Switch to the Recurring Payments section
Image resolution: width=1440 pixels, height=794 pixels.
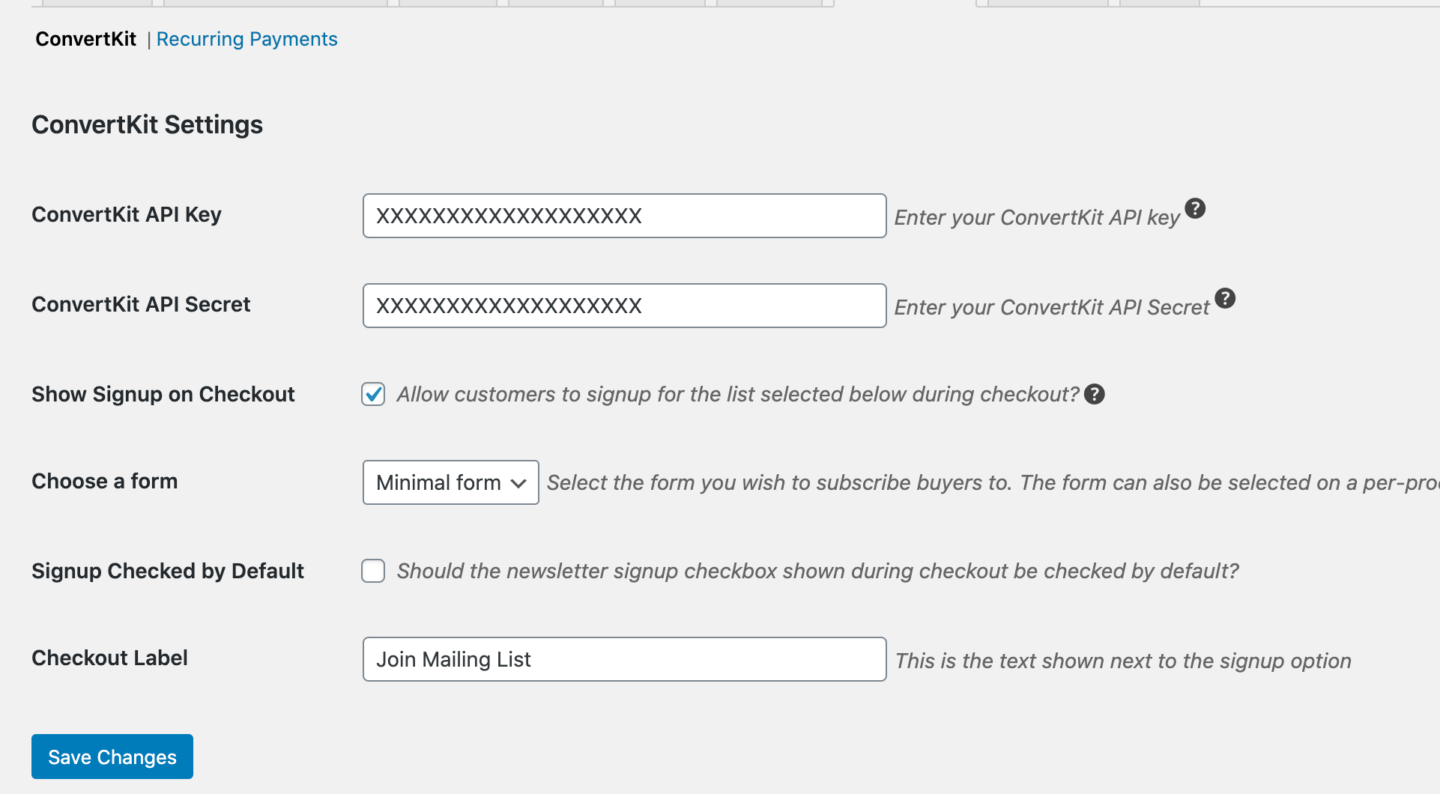coord(247,38)
